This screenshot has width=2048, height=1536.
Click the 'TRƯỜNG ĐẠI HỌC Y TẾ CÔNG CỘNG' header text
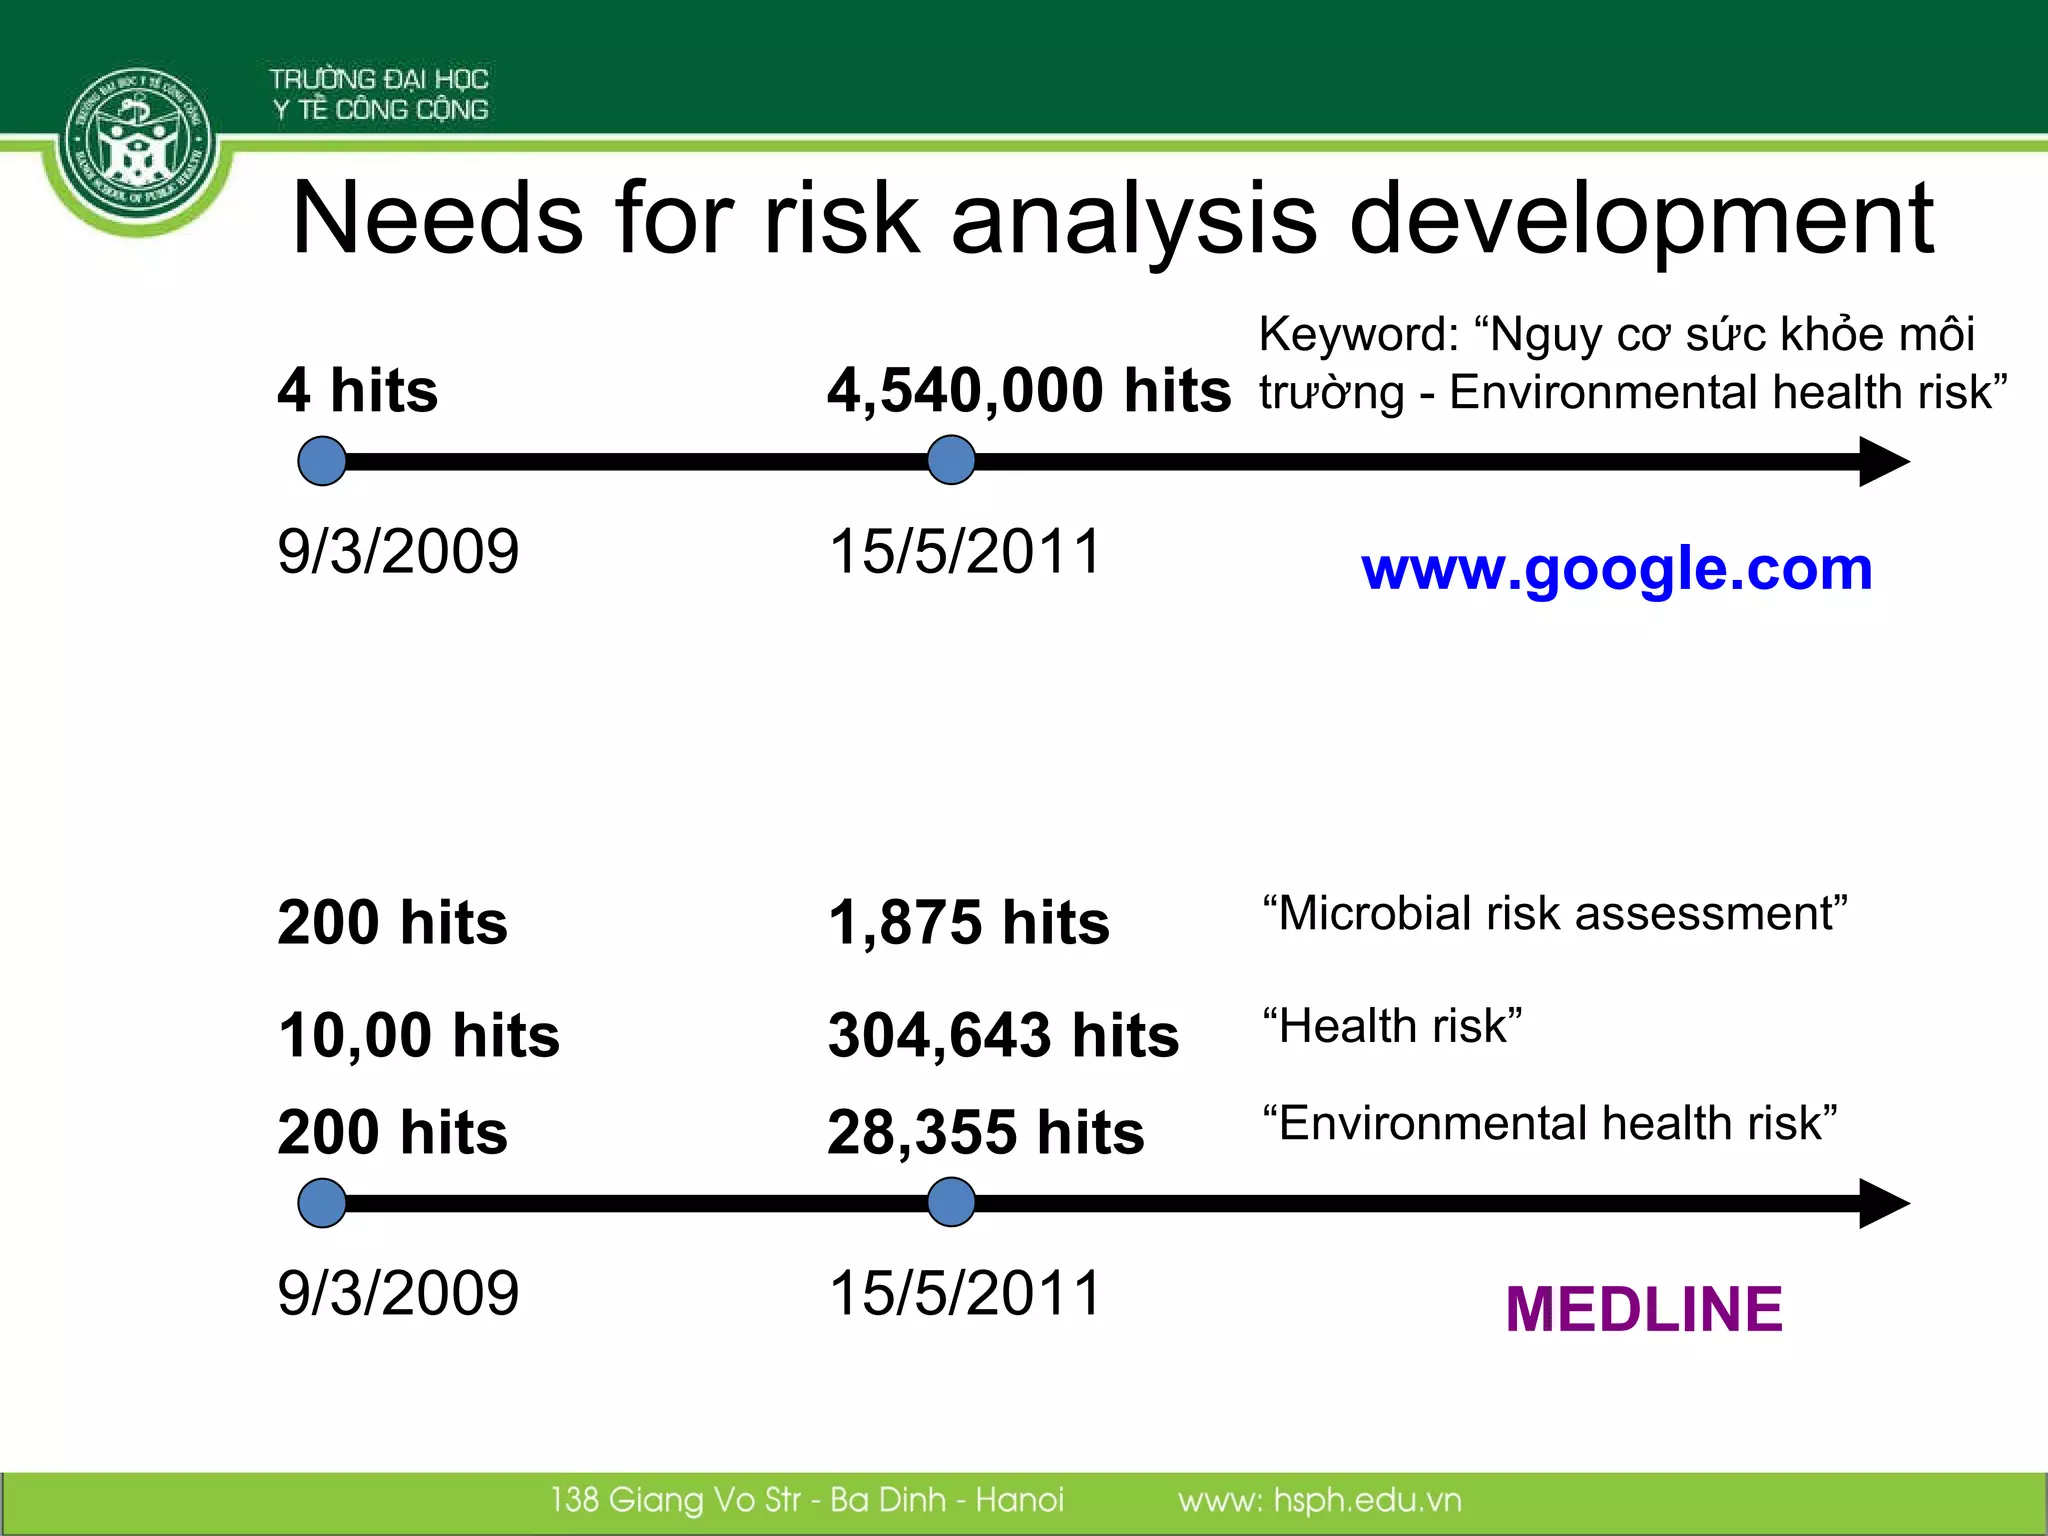[x=379, y=94]
